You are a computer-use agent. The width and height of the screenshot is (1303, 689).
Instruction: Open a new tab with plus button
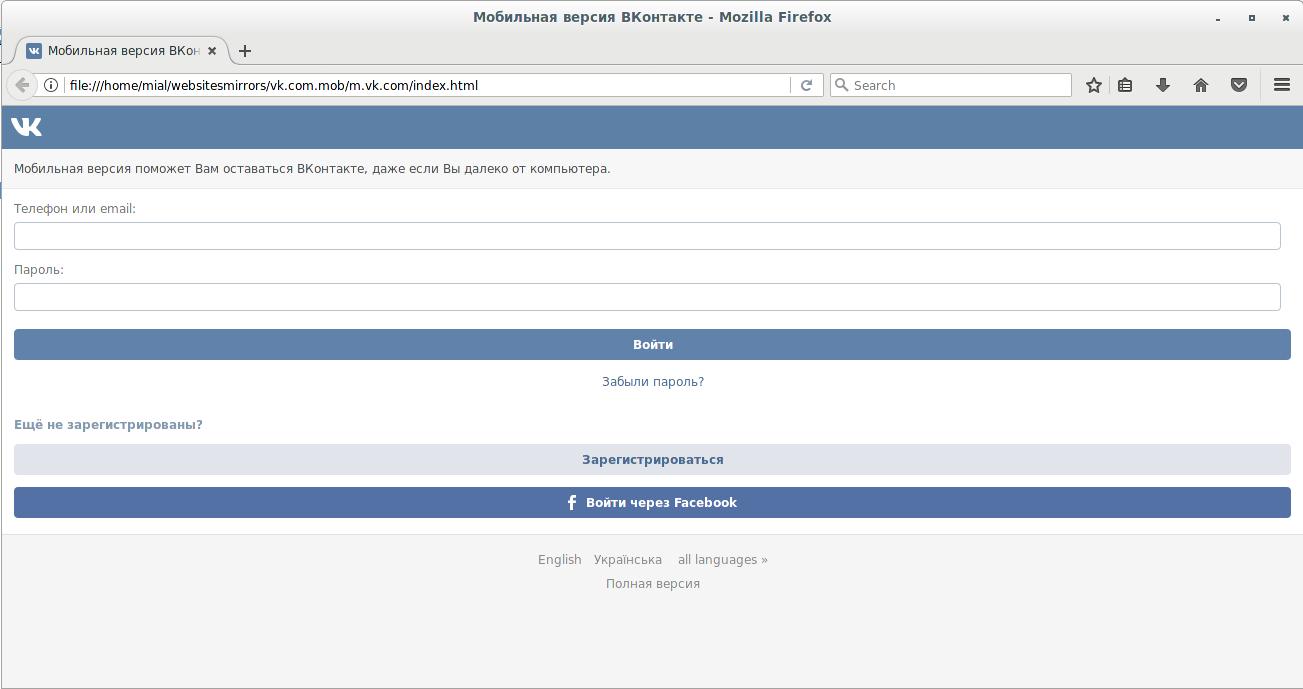click(x=245, y=51)
